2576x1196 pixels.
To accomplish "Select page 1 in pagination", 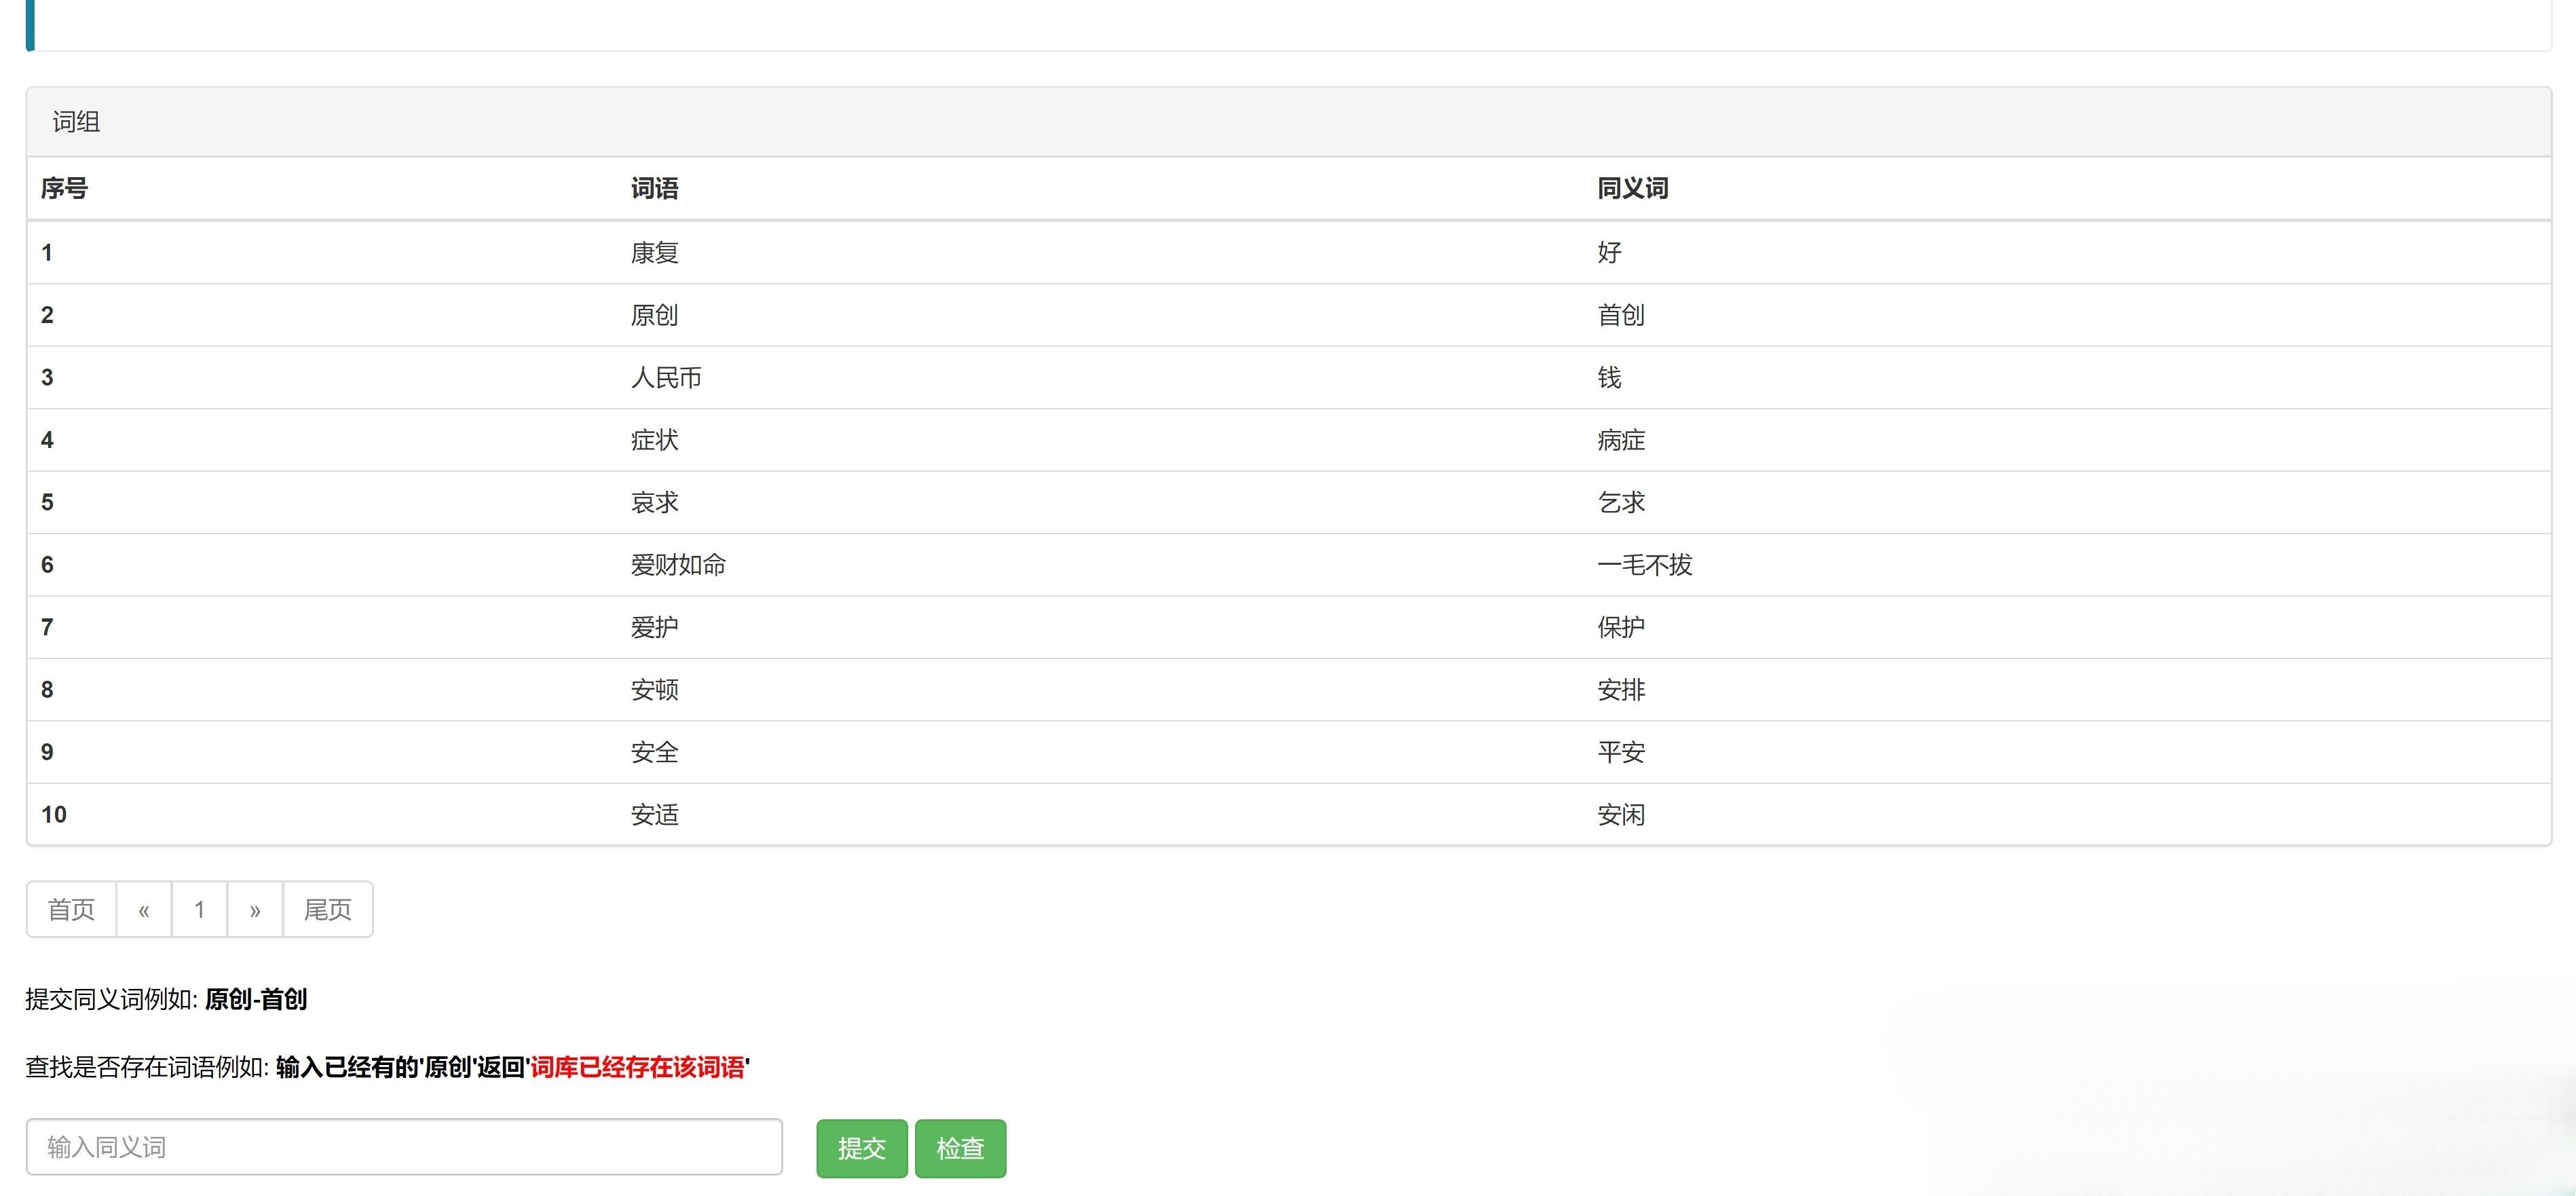I will 199,909.
